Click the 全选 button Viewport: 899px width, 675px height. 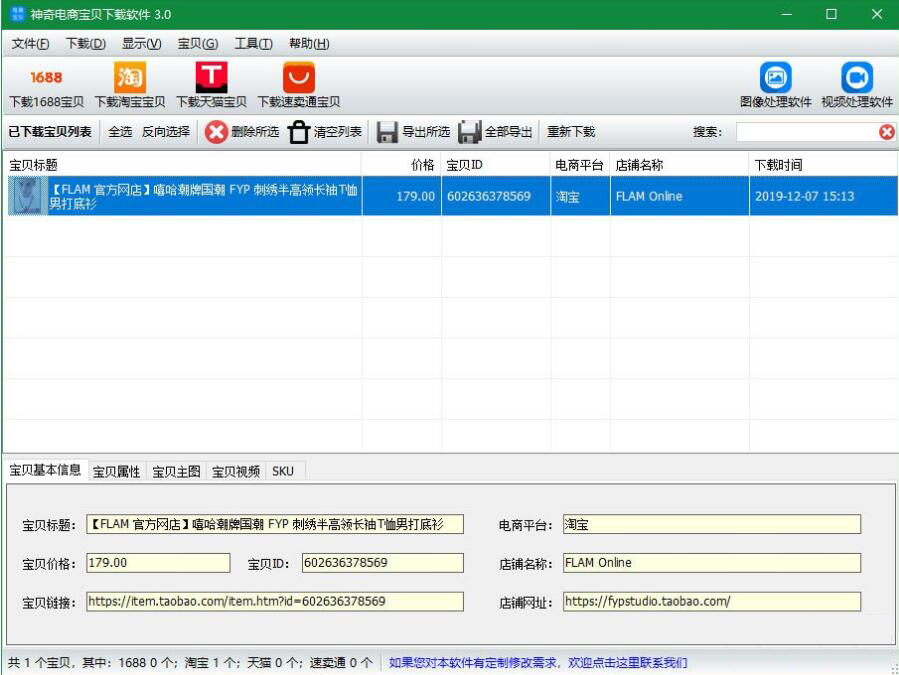[x=120, y=132]
